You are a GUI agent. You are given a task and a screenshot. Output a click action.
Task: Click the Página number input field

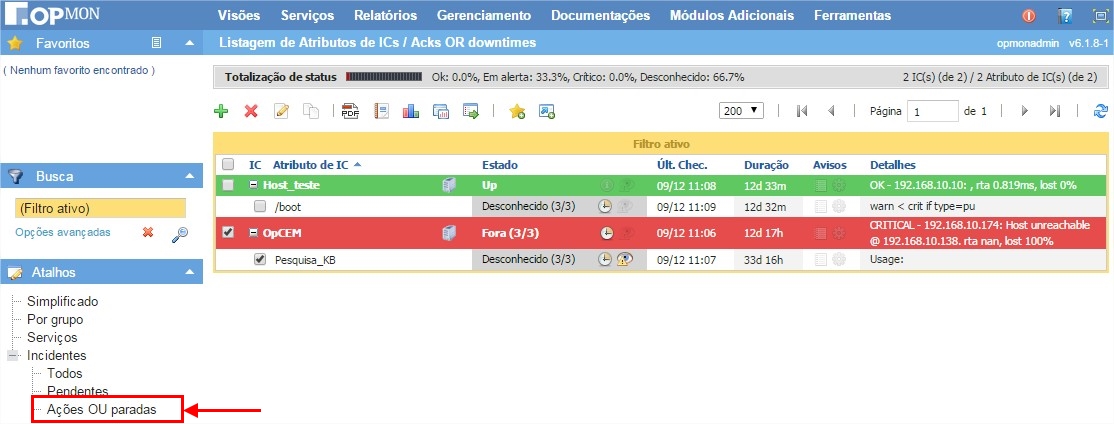(932, 112)
